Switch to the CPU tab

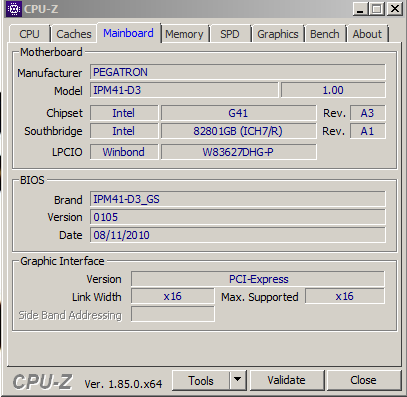(30, 34)
